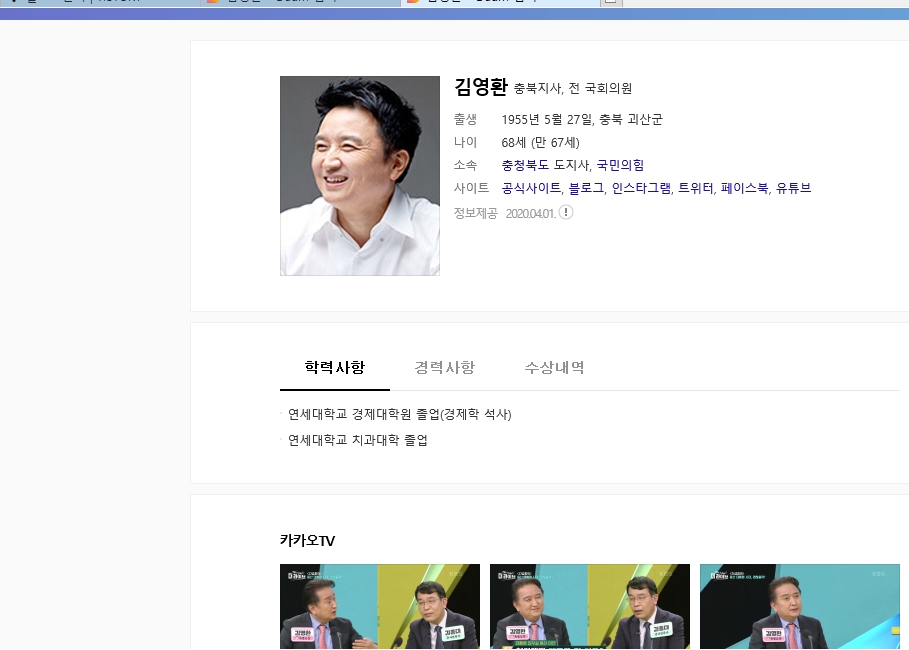Click the 정보제공 date 2020.04.01.

530,213
